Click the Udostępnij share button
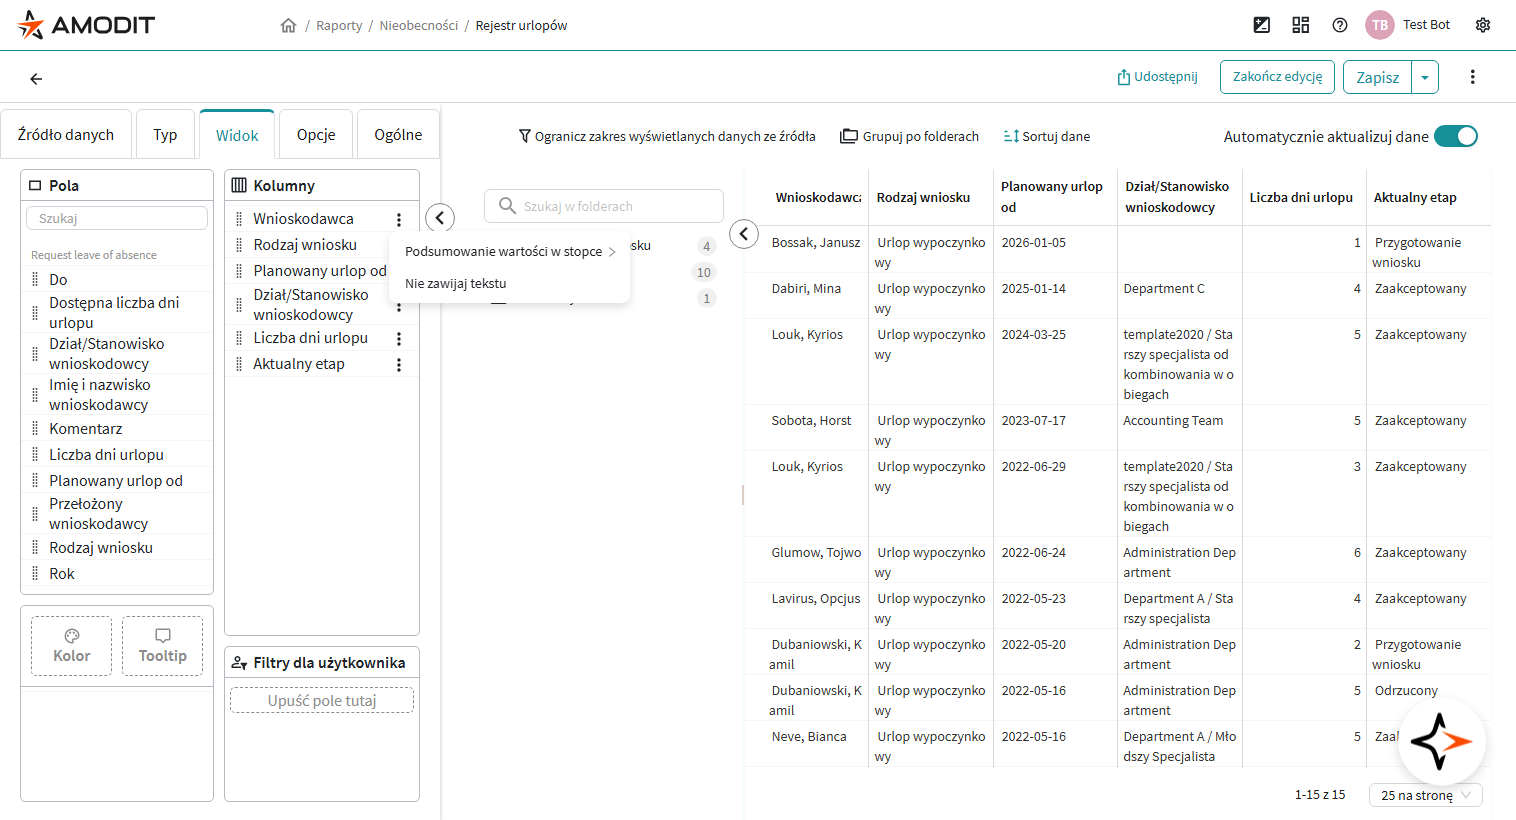The height and width of the screenshot is (820, 1516). tap(1157, 77)
